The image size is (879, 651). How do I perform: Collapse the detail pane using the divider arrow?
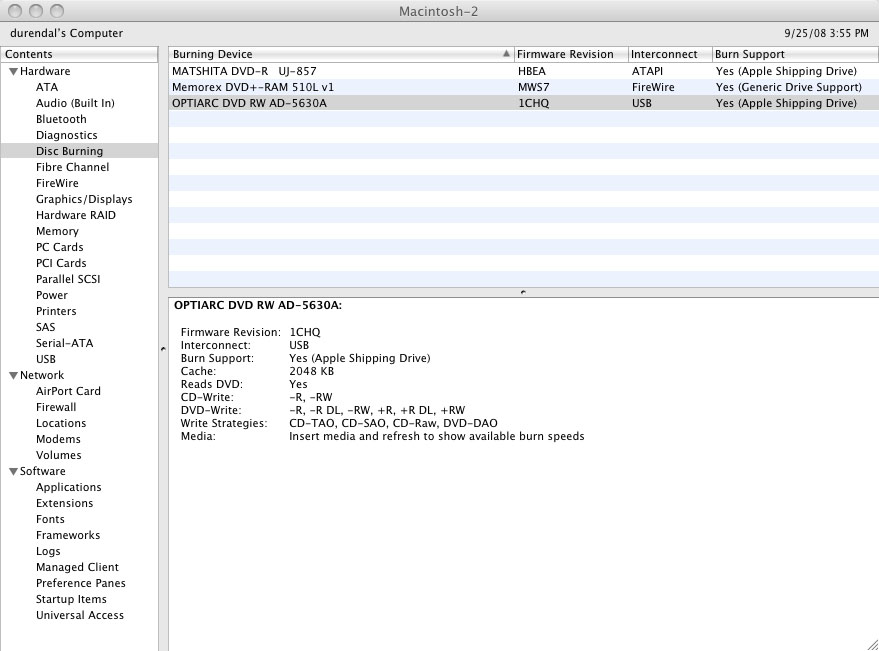[x=522, y=290]
